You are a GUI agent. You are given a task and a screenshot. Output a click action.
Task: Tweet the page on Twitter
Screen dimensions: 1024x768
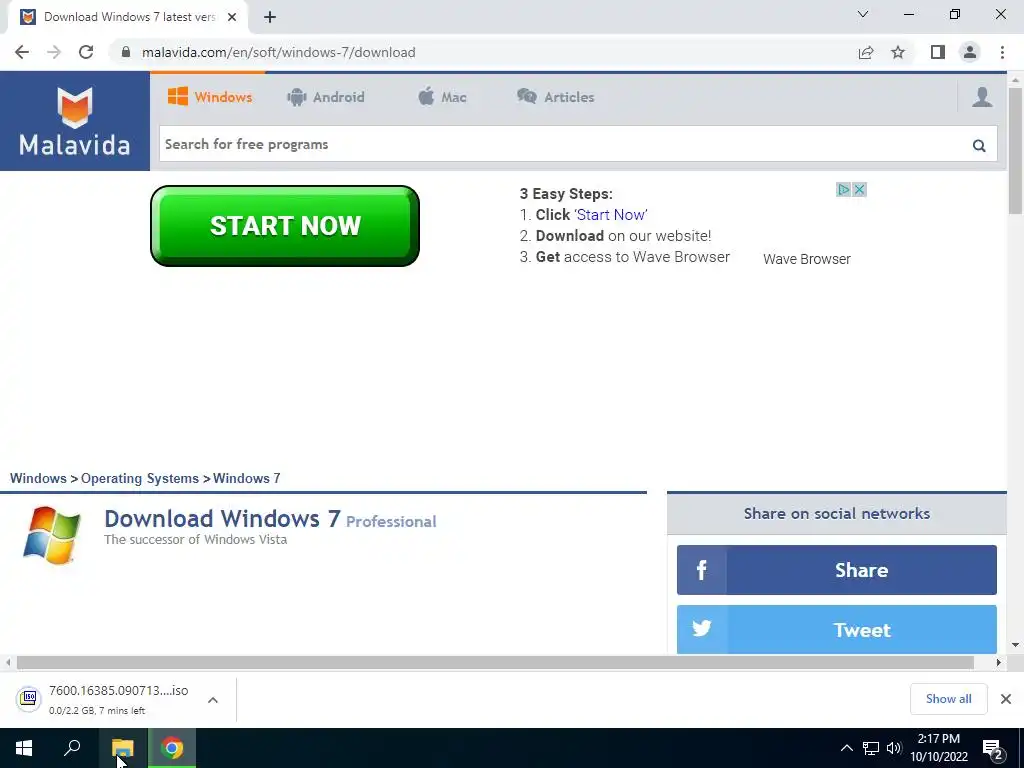[837, 630]
